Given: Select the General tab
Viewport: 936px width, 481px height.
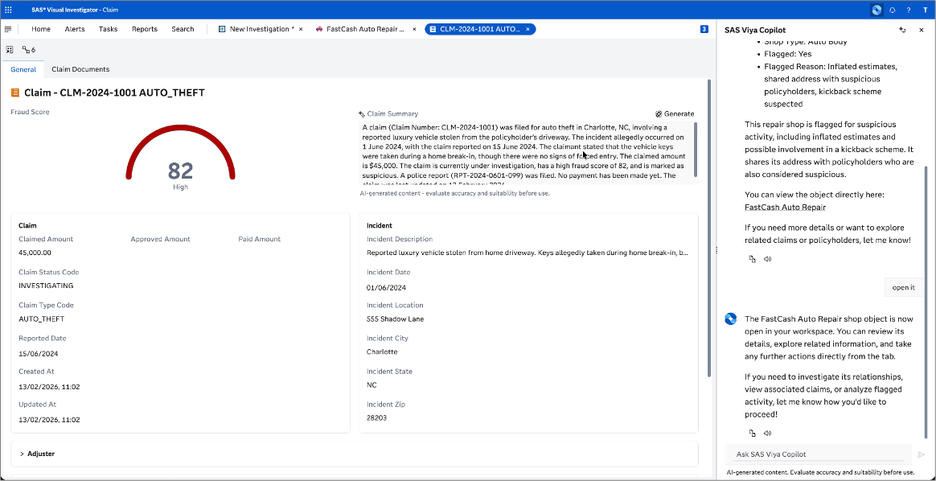Looking at the screenshot, I should [x=23, y=69].
